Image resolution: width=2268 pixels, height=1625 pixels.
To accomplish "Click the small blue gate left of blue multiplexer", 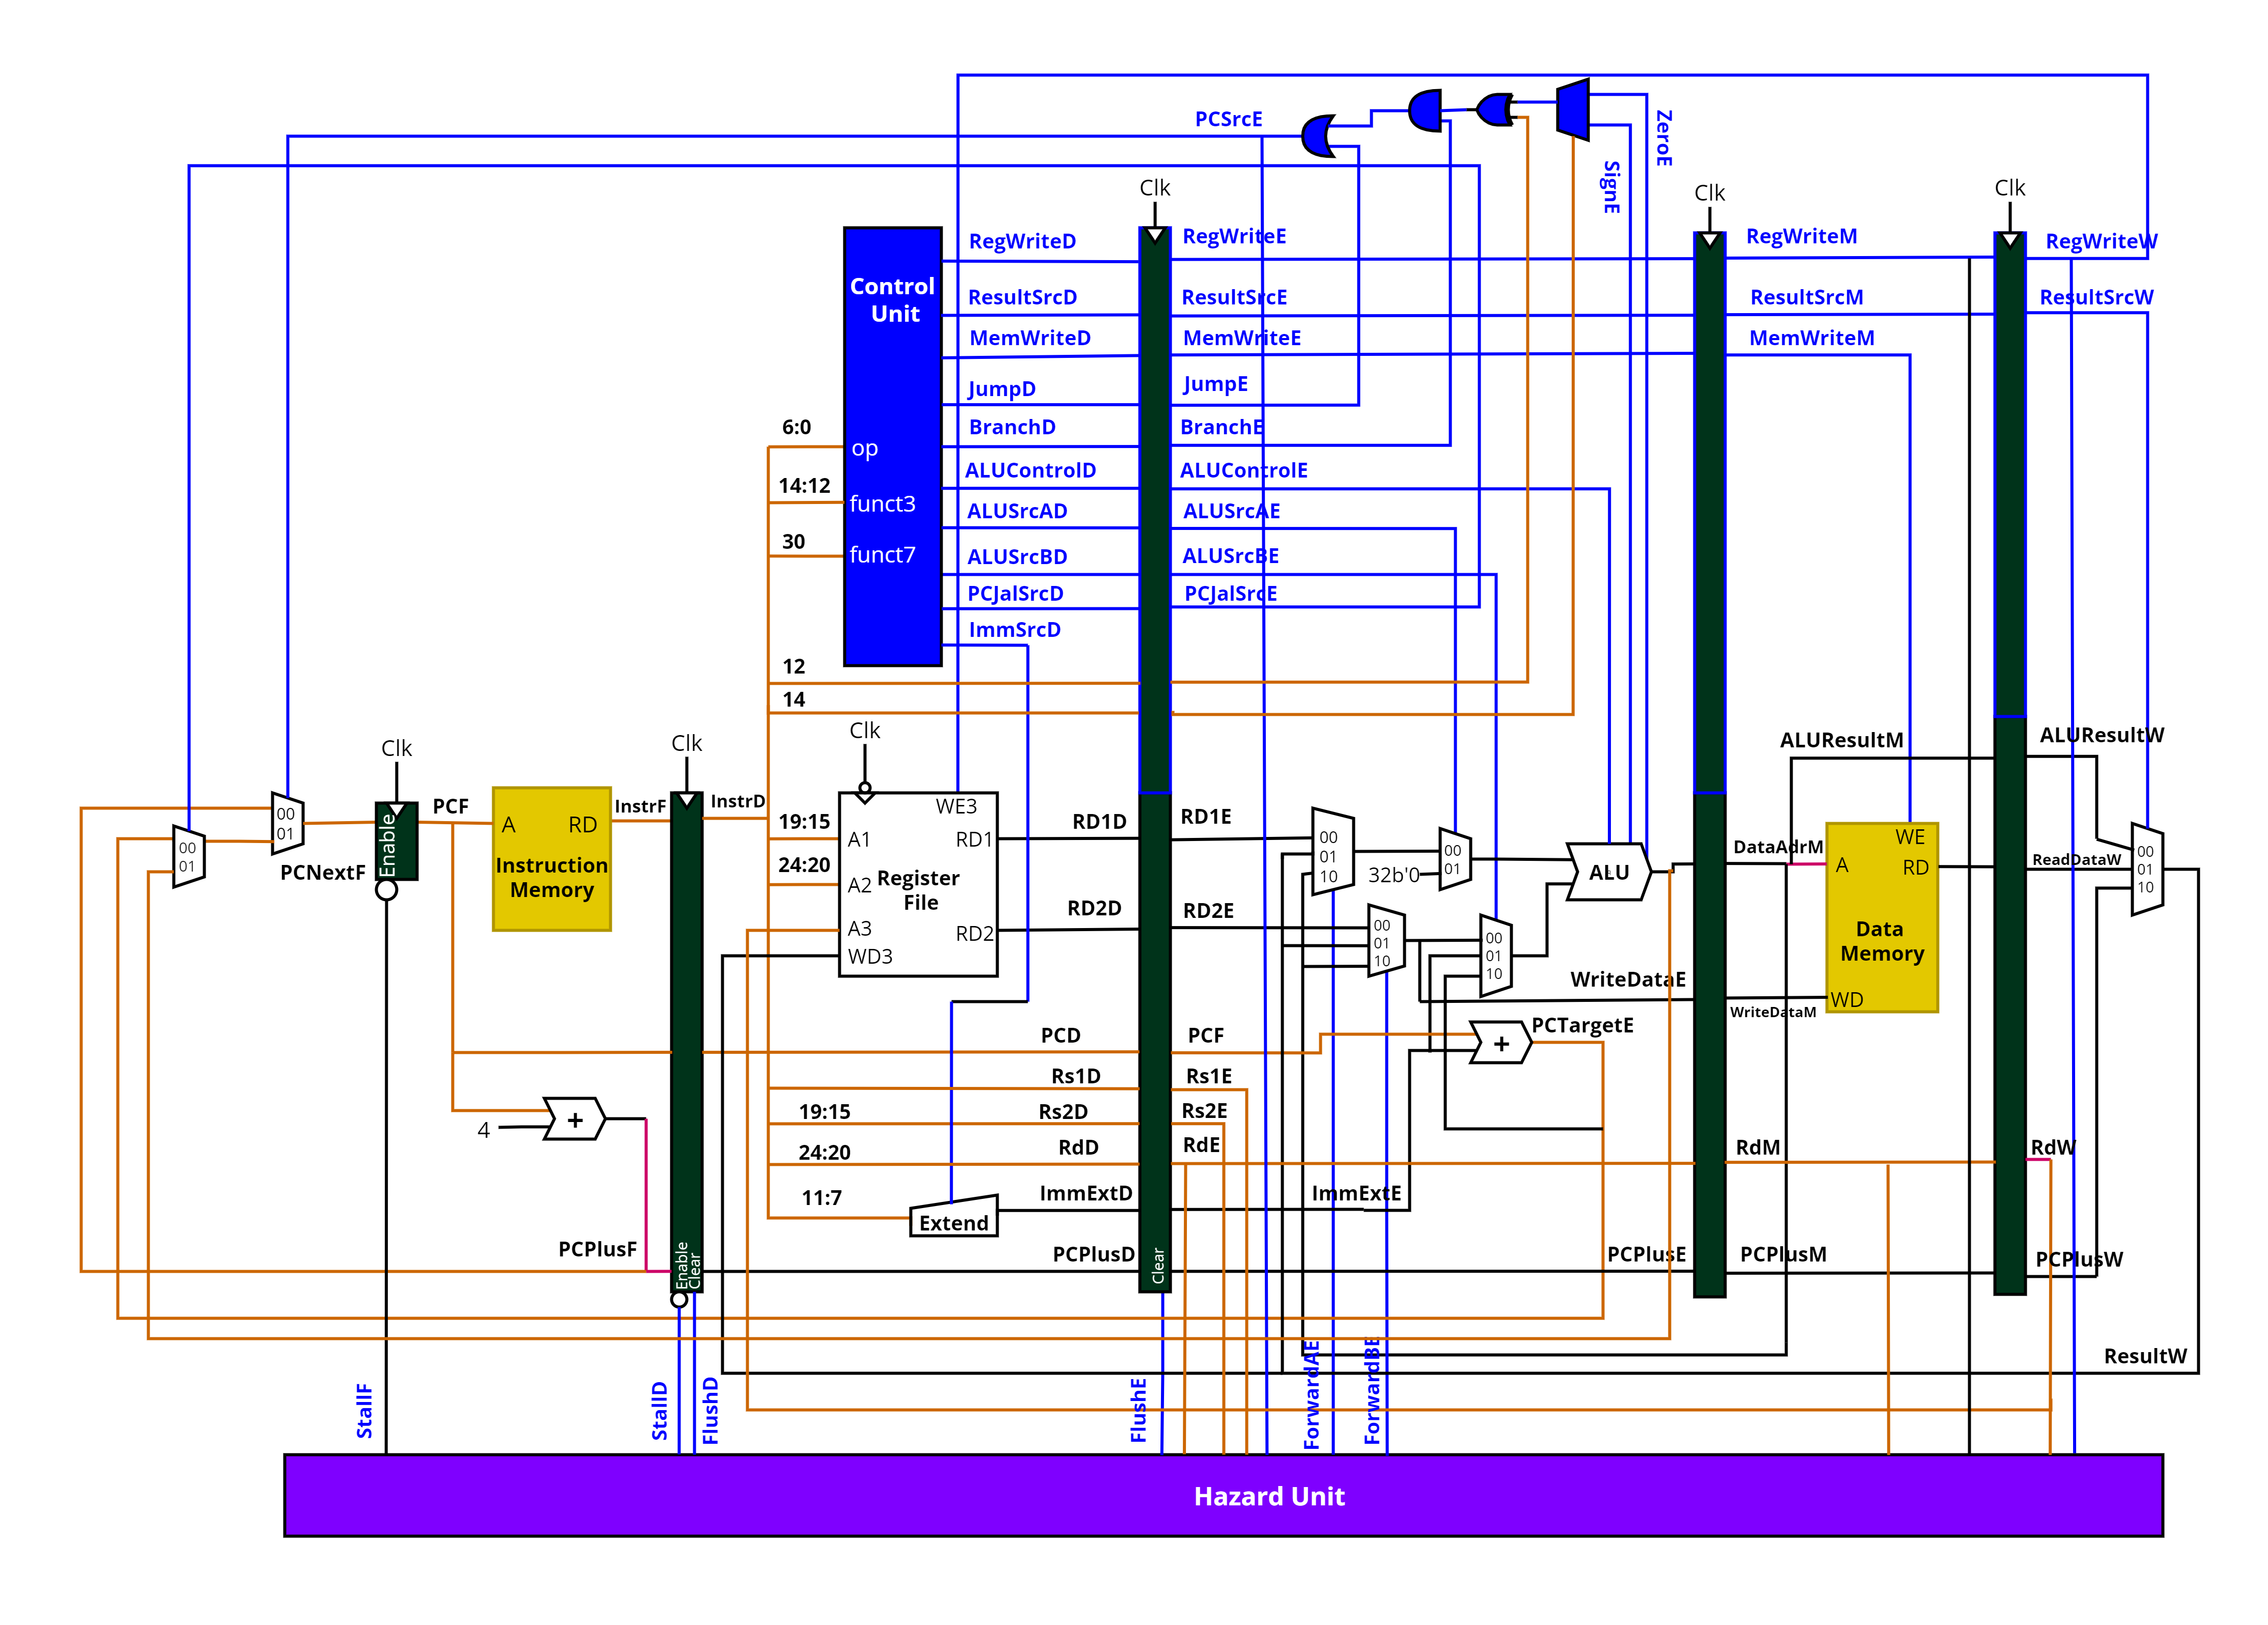I will [1495, 109].
